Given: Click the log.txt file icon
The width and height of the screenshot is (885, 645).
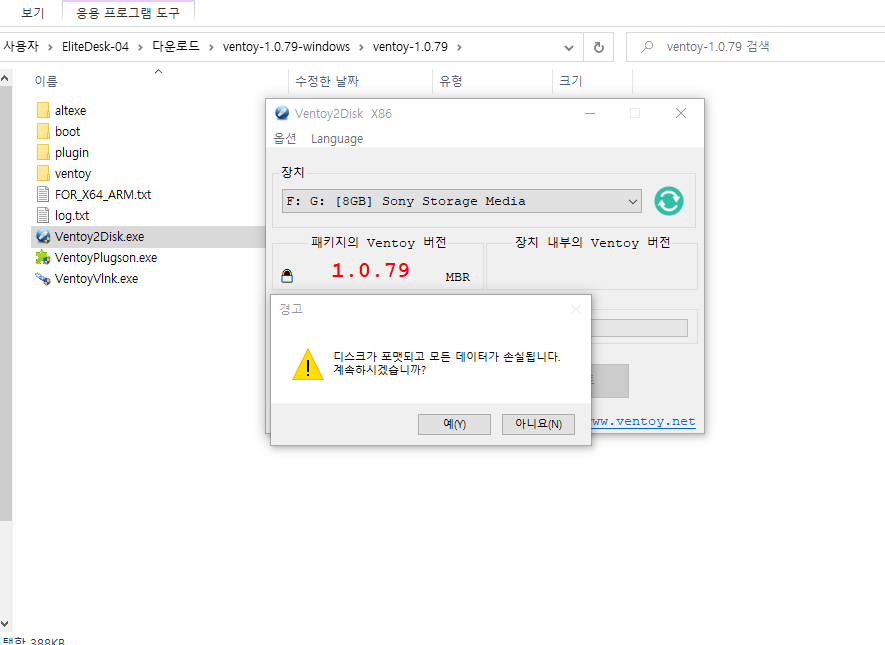Looking at the screenshot, I should [43, 215].
